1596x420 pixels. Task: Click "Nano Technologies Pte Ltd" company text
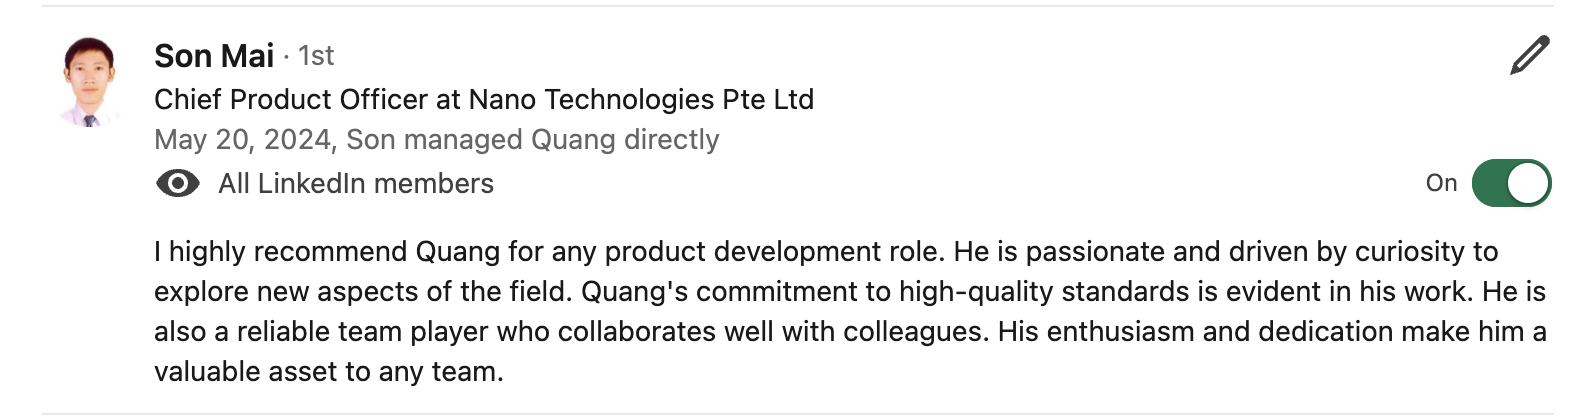pyautogui.click(x=641, y=100)
